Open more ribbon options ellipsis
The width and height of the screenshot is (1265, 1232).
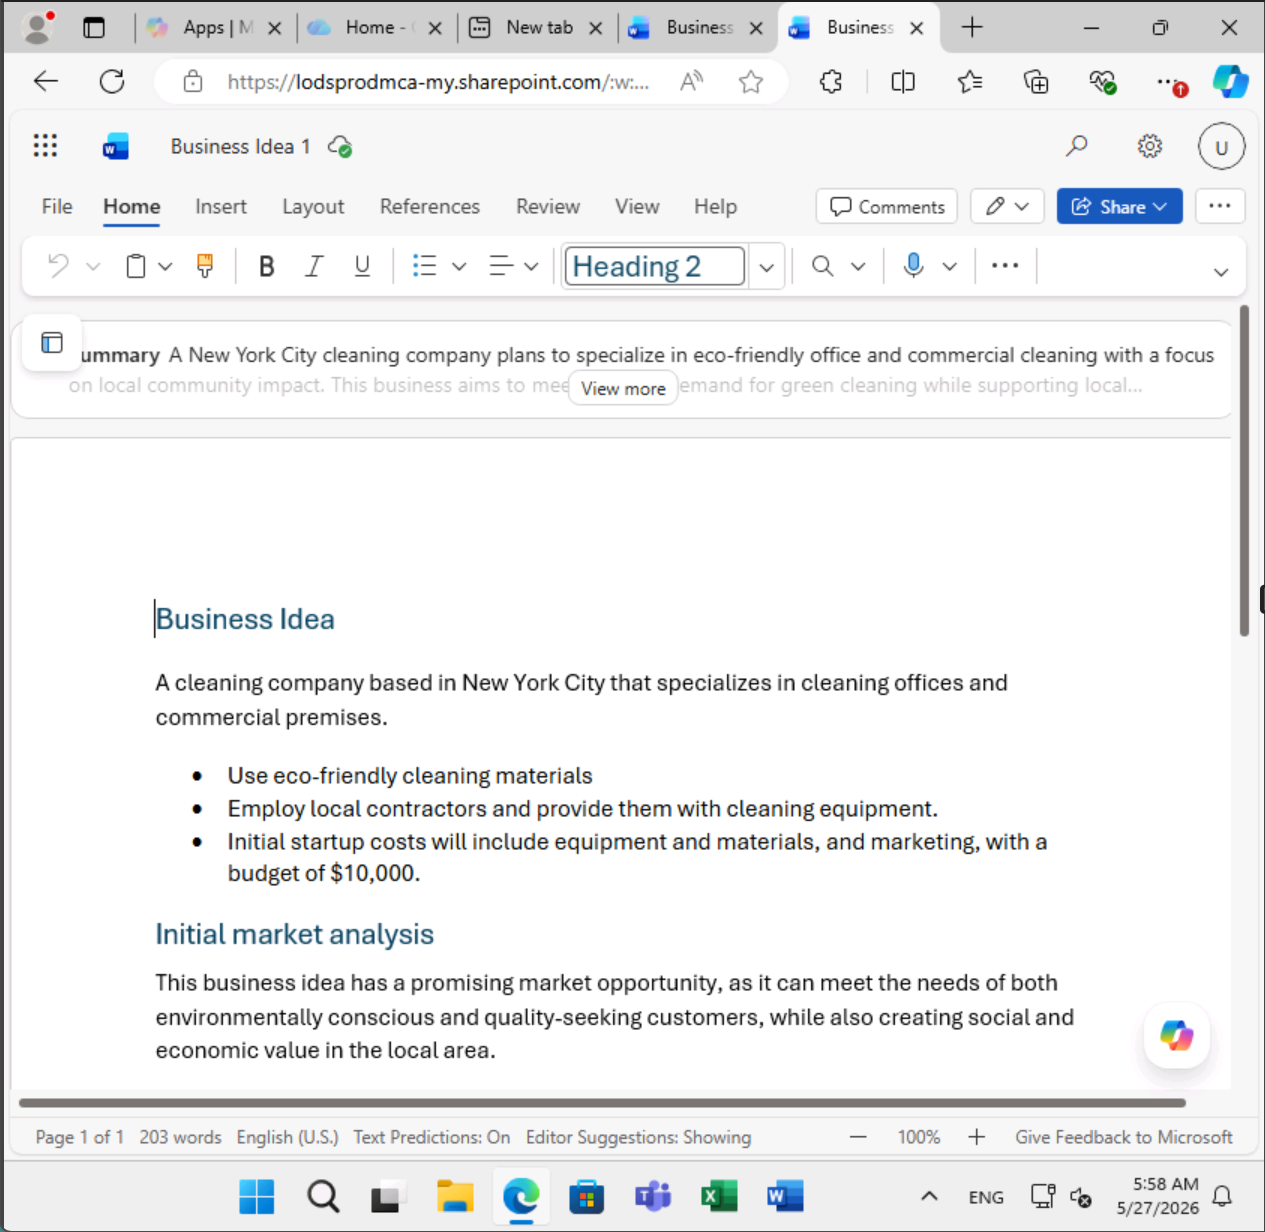coord(1005,266)
